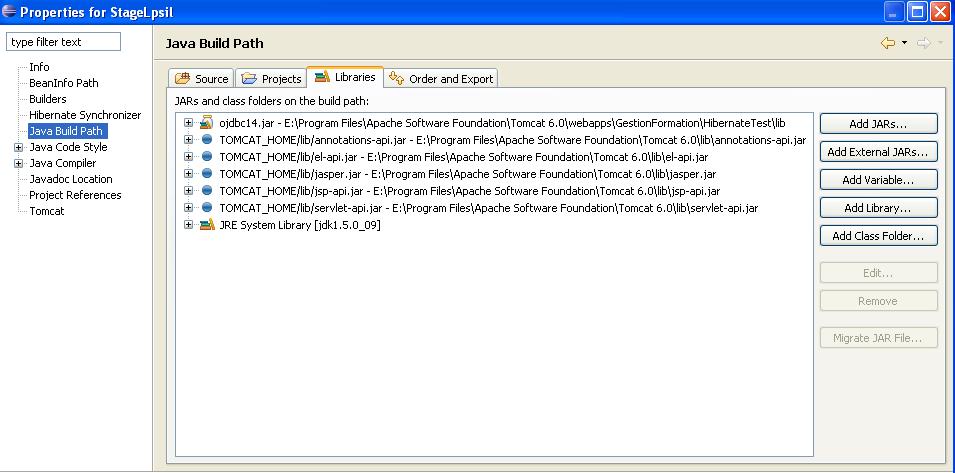Click the el-api.jar variable icon
The image size is (955, 473).
(x=207, y=156)
